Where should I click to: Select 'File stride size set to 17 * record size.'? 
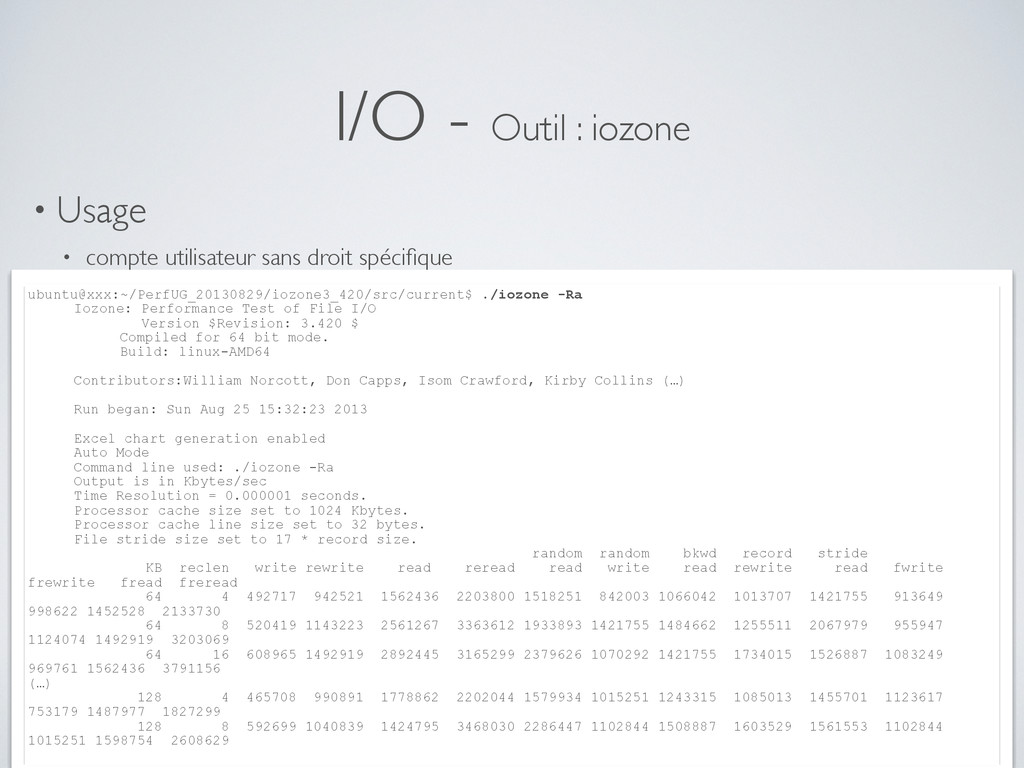(x=245, y=540)
